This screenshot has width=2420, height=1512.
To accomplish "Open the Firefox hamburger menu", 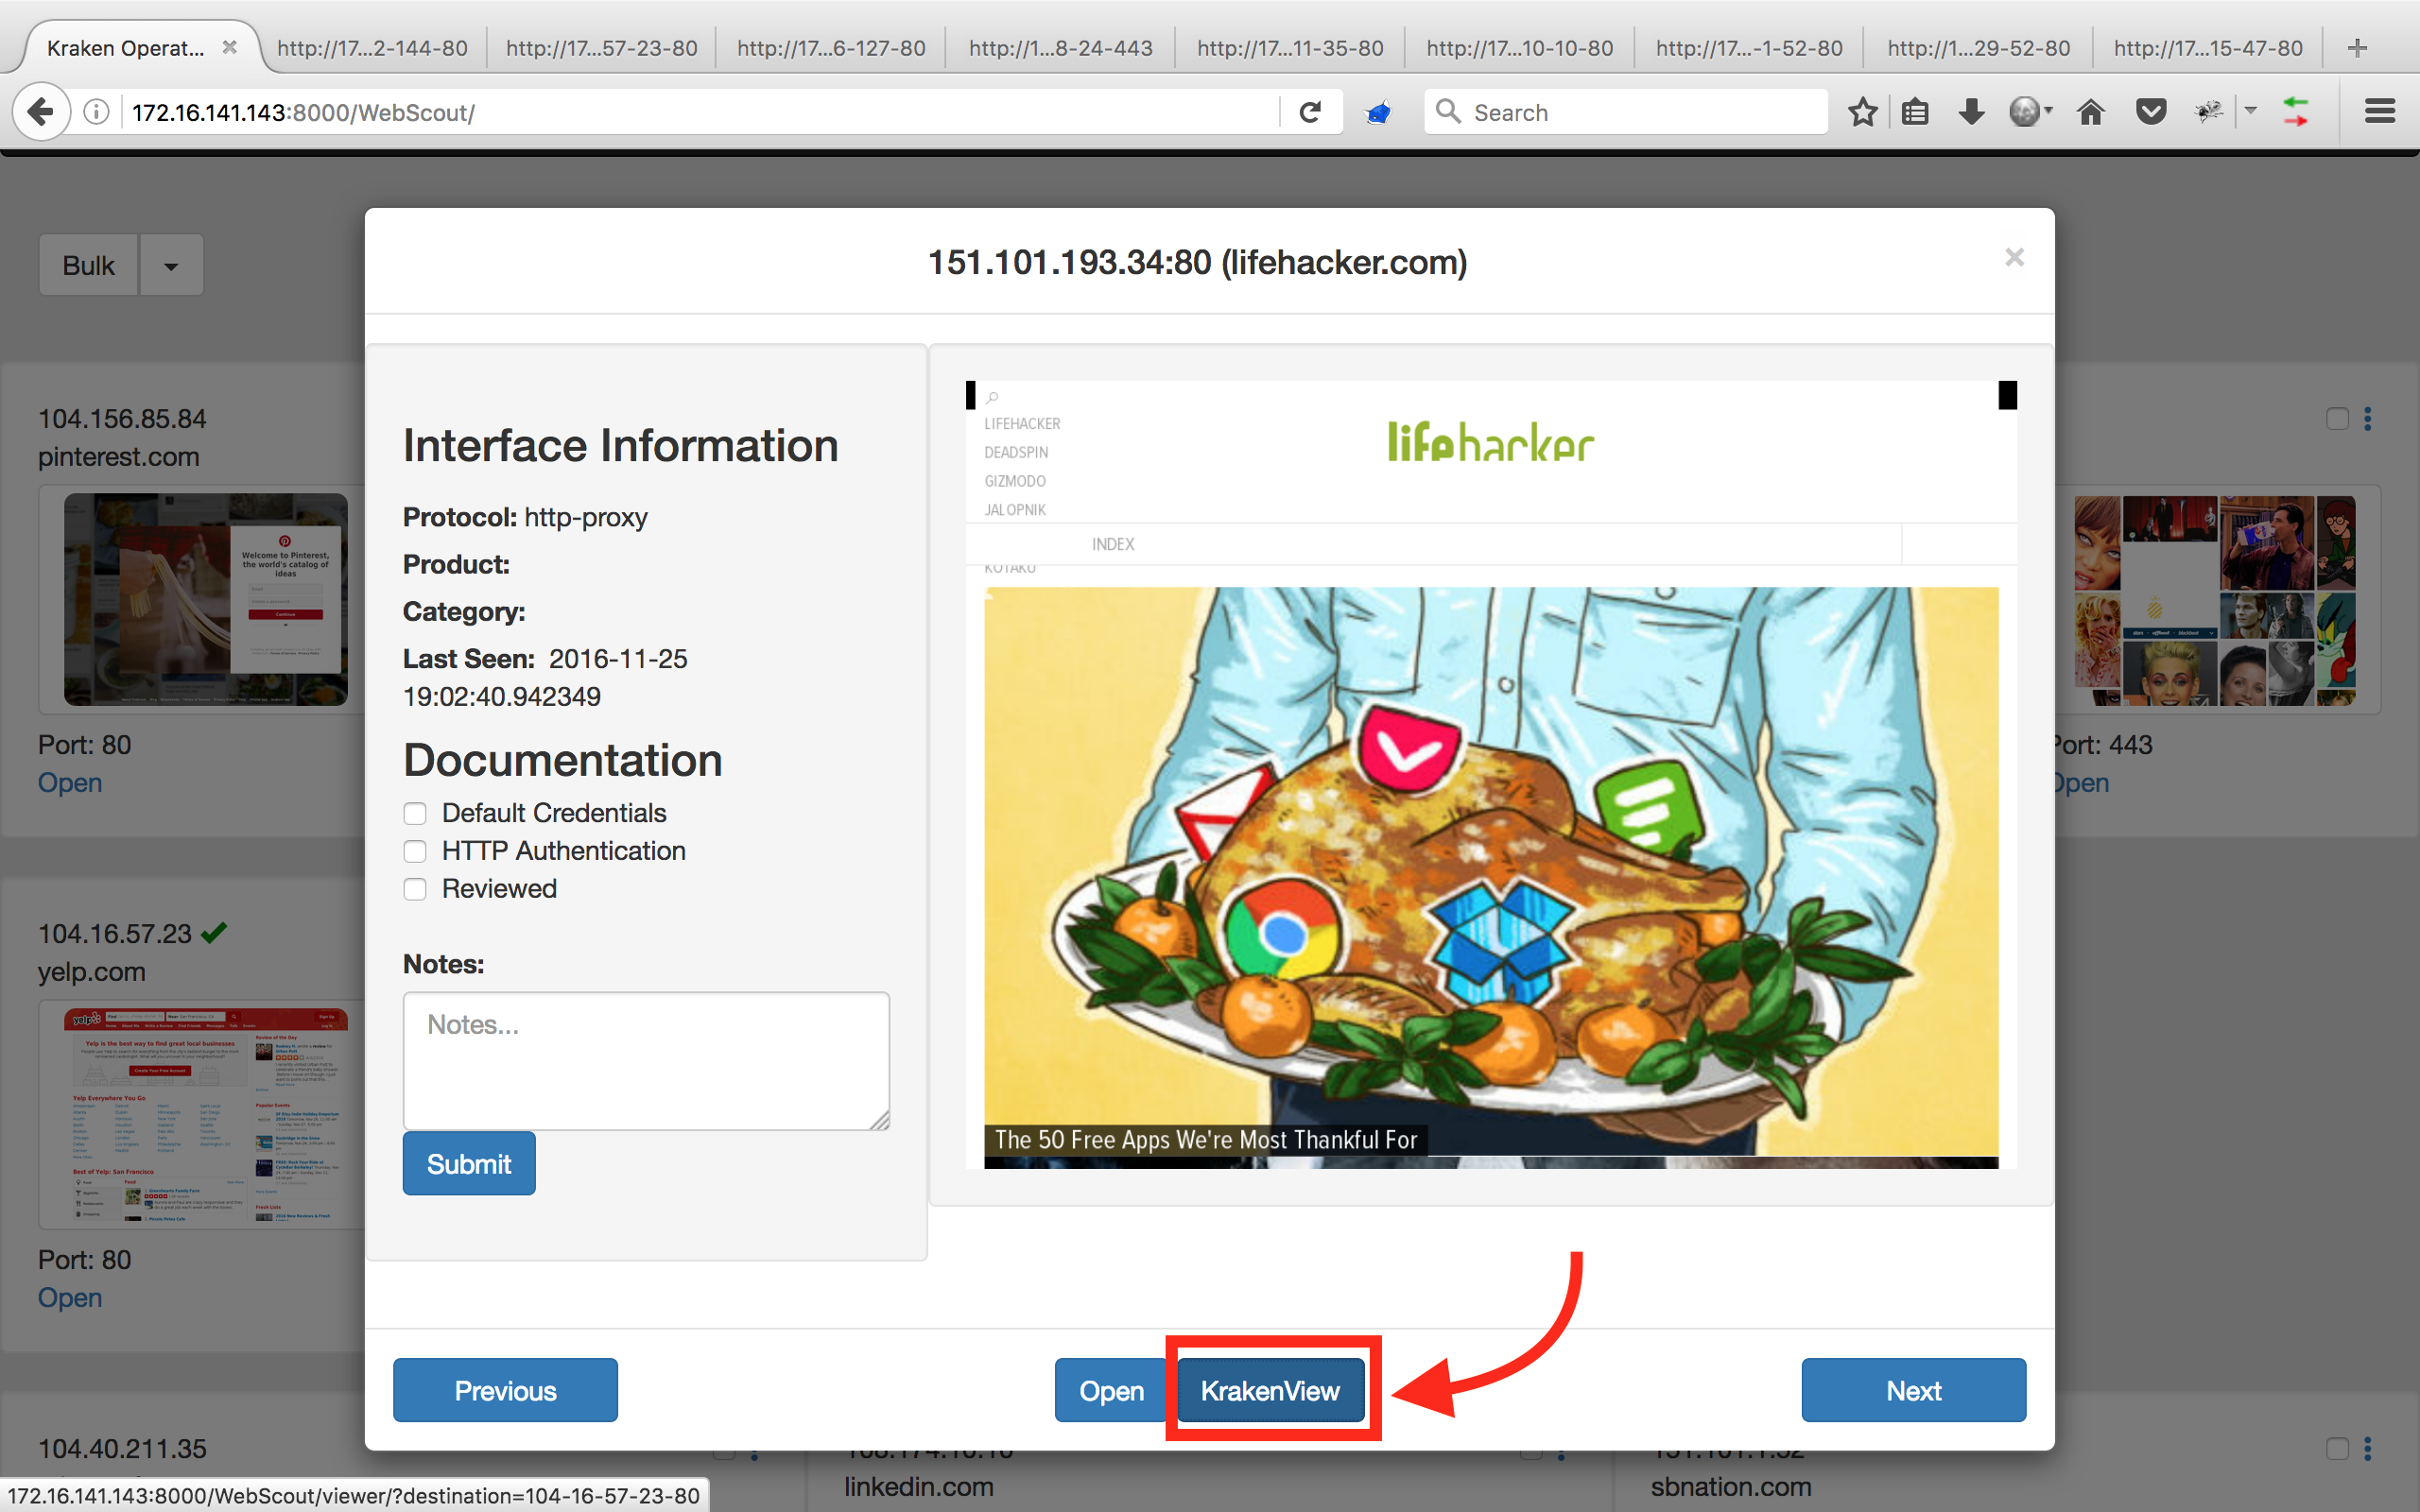I will point(2379,112).
